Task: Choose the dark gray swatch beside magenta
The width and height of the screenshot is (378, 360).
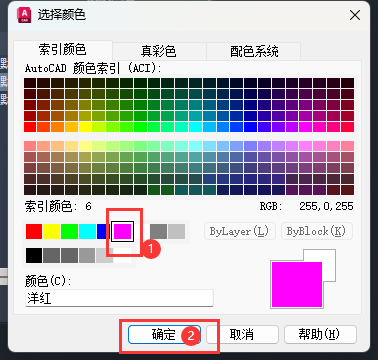Action: pos(158,231)
